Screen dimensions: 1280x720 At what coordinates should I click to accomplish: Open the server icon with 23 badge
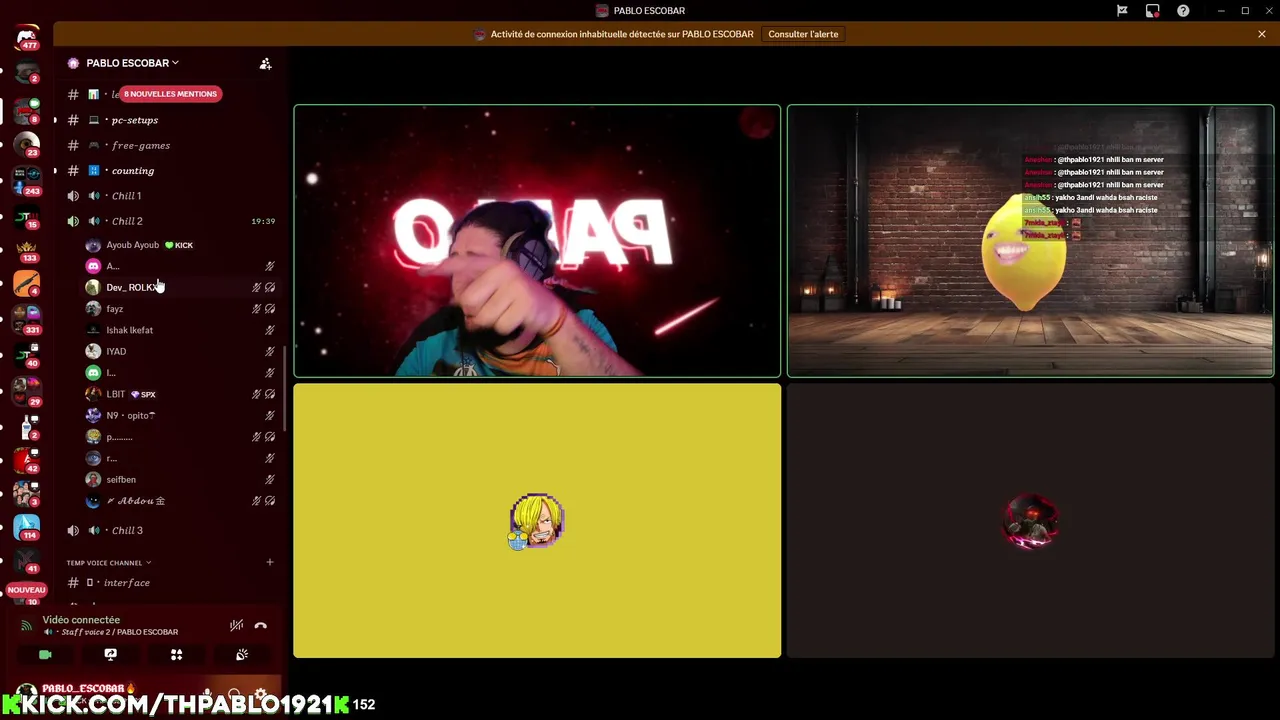[x=27, y=145]
